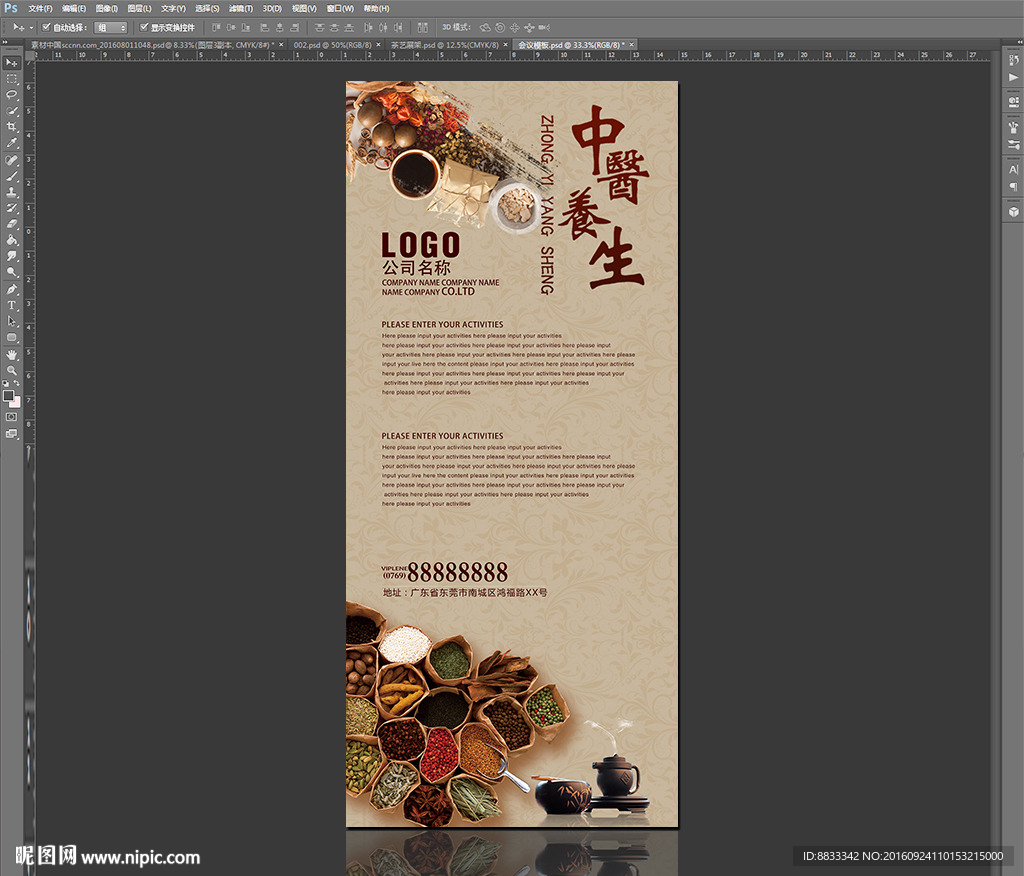1024x876 pixels.
Task: Open the History panel icon
Action: pos(1014,60)
